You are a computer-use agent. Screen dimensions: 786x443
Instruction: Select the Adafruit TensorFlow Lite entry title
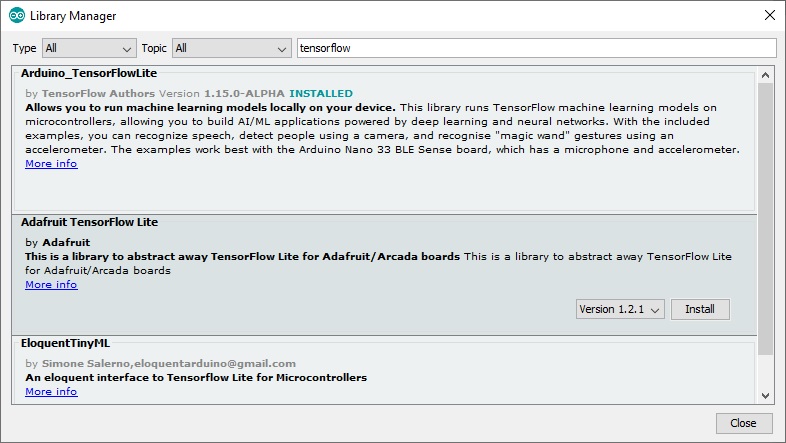[x=89, y=222]
